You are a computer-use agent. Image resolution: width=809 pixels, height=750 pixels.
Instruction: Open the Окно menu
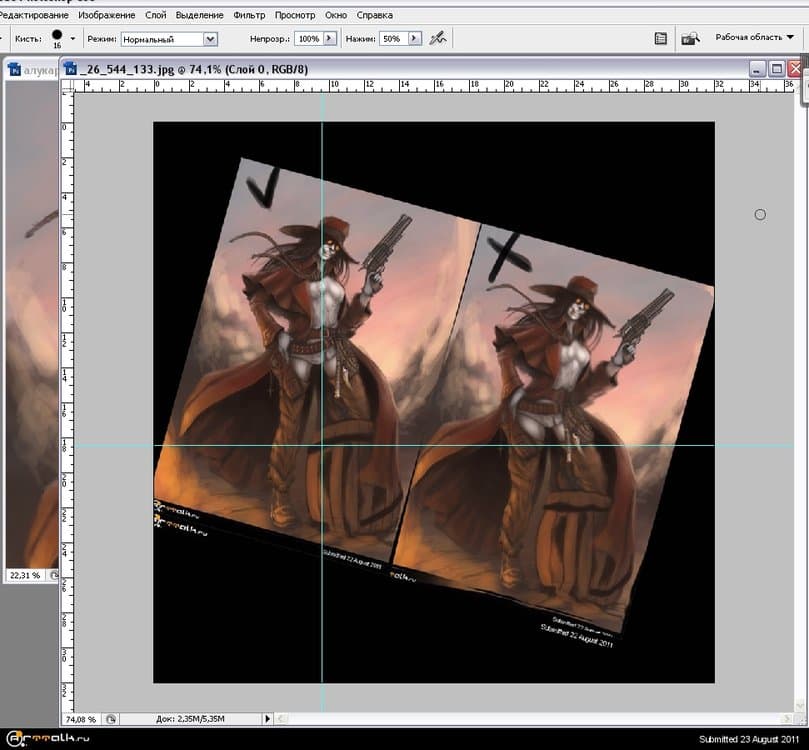[336, 15]
